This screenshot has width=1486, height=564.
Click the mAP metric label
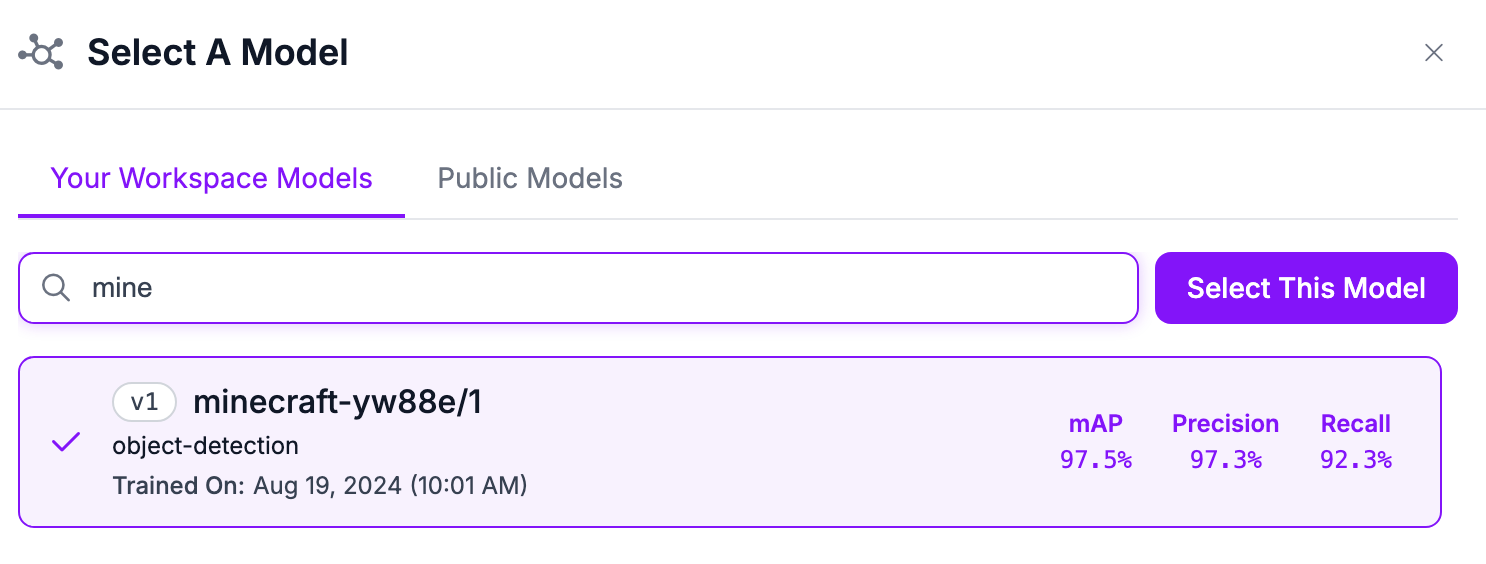pyautogui.click(x=1096, y=424)
